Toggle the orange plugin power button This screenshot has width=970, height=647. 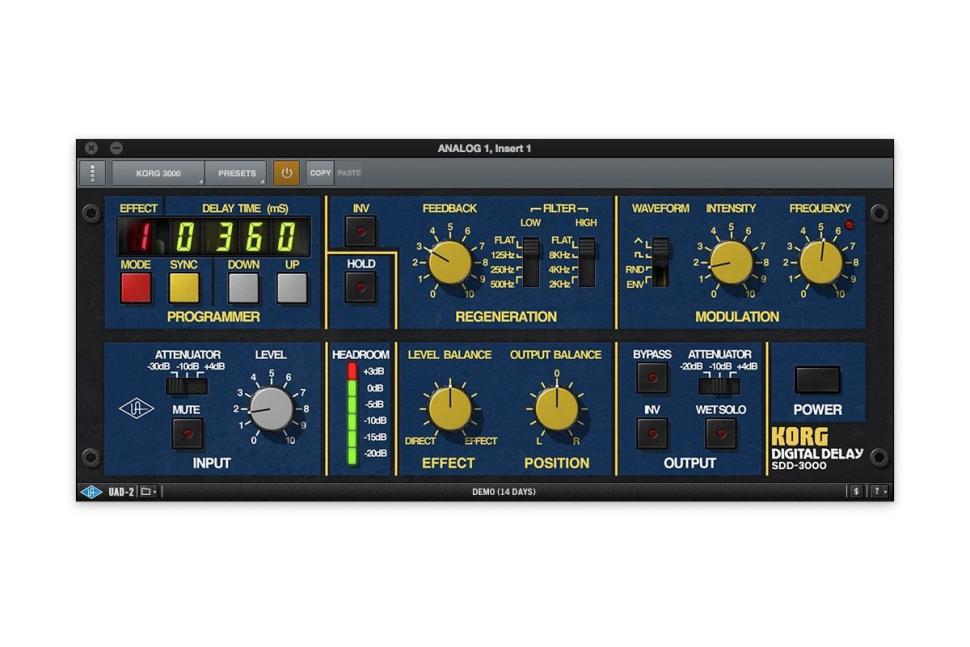click(286, 173)
